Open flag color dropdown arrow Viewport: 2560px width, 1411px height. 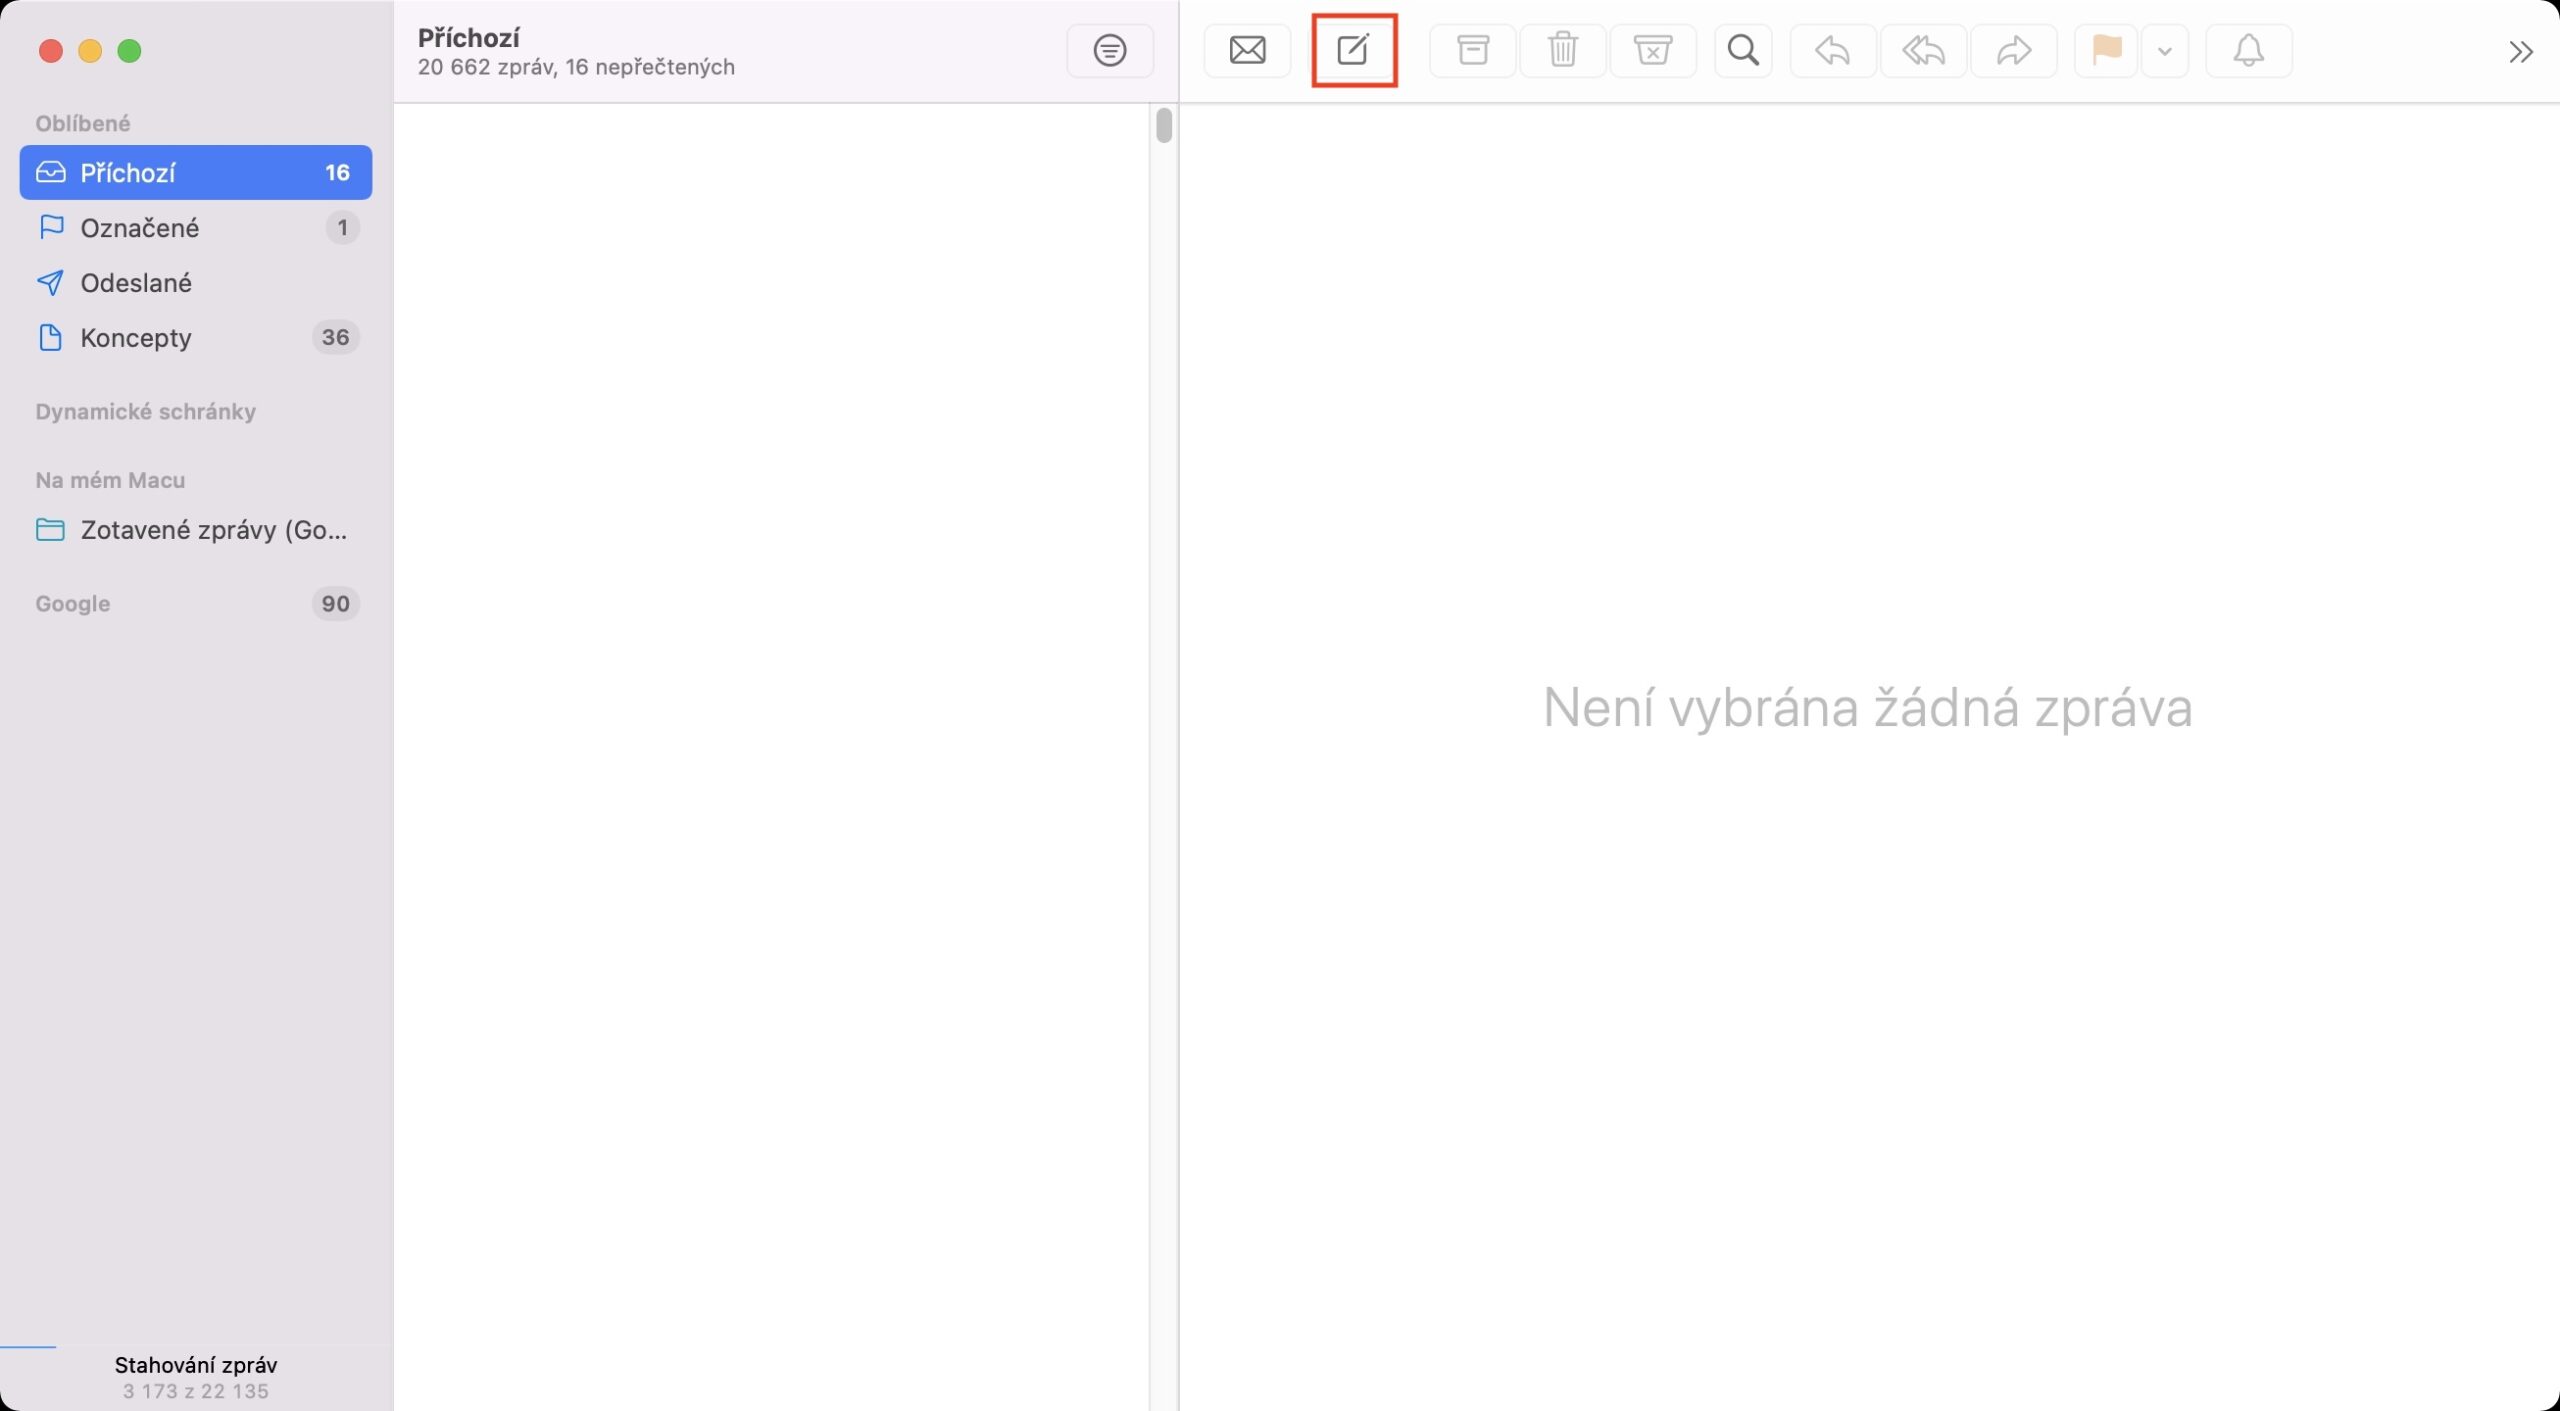click(x=2164, y=51)
